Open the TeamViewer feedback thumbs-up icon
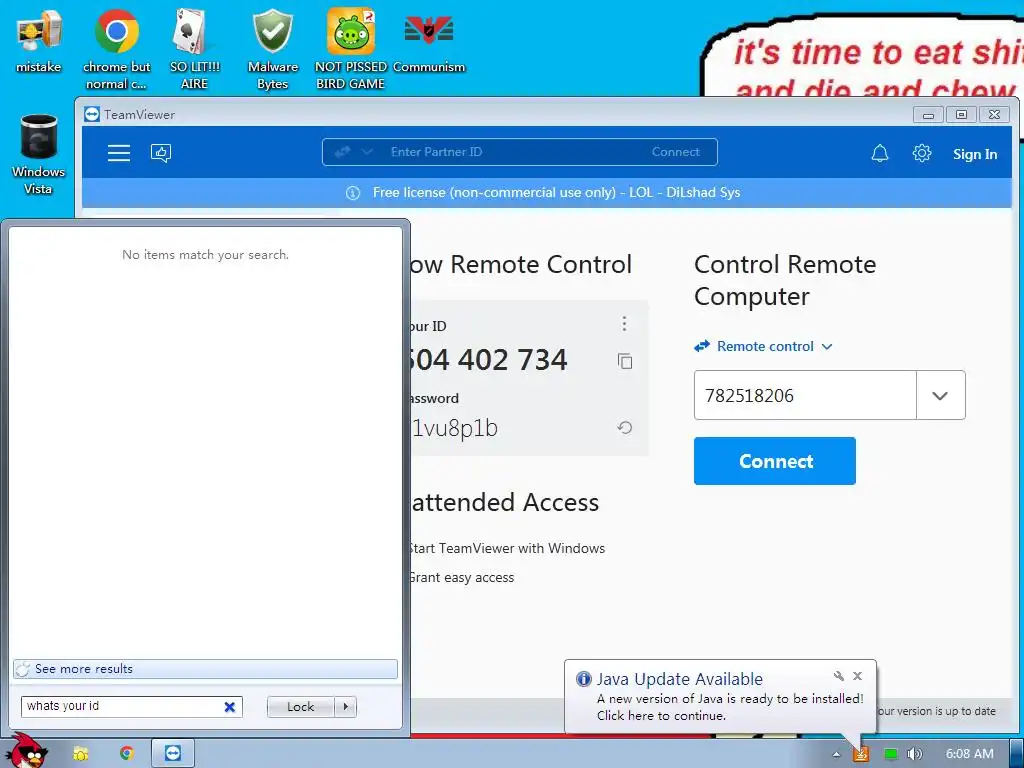The height and width of the screenshot is (768, 1024). 161,153
